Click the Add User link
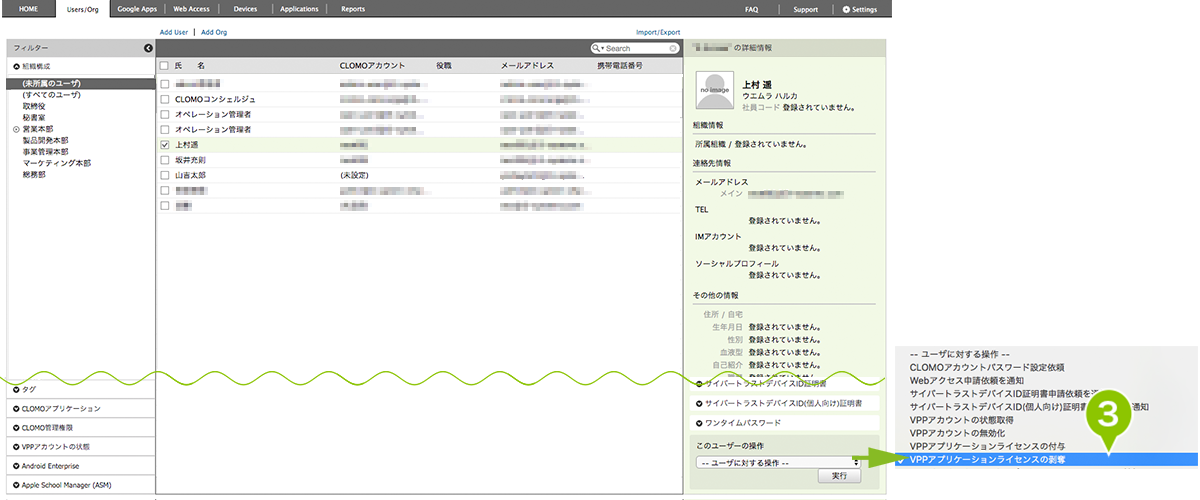 point(174,32)
